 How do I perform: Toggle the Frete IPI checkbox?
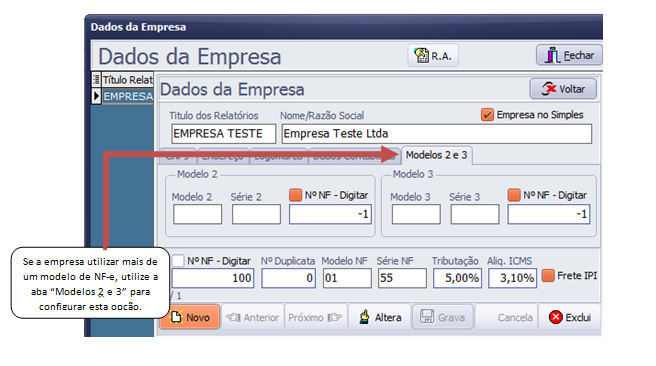click(x=548, y=276)
